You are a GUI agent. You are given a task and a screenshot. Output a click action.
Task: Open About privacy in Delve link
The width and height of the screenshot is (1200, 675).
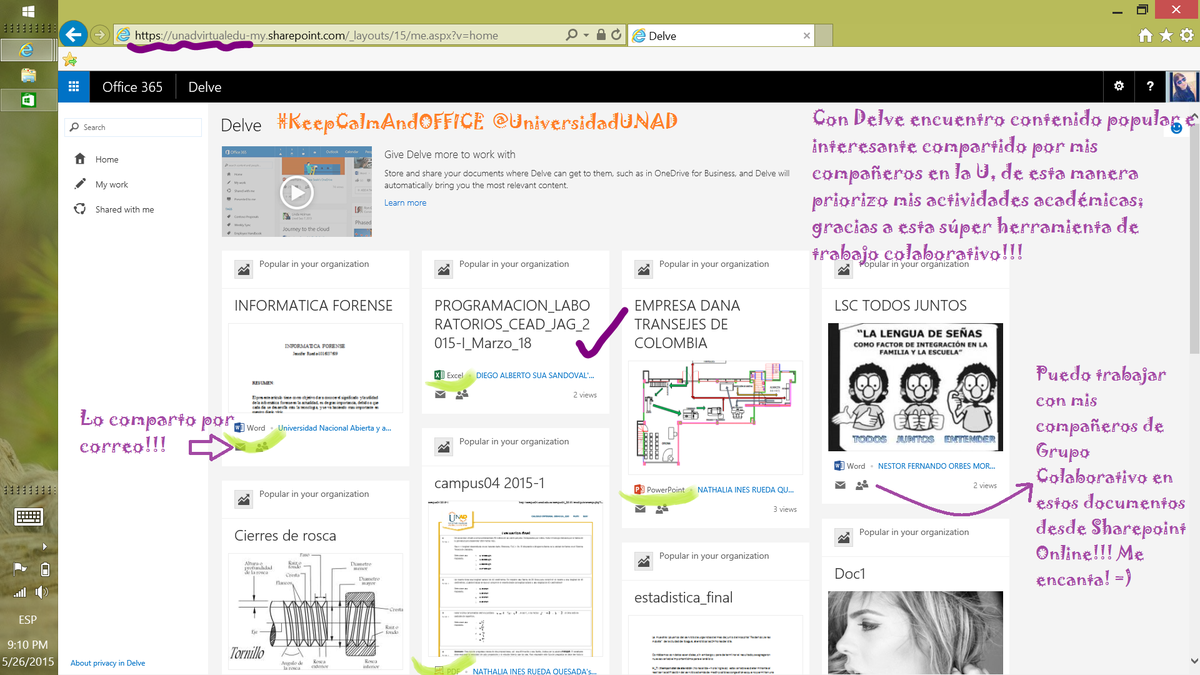[107, 663]
